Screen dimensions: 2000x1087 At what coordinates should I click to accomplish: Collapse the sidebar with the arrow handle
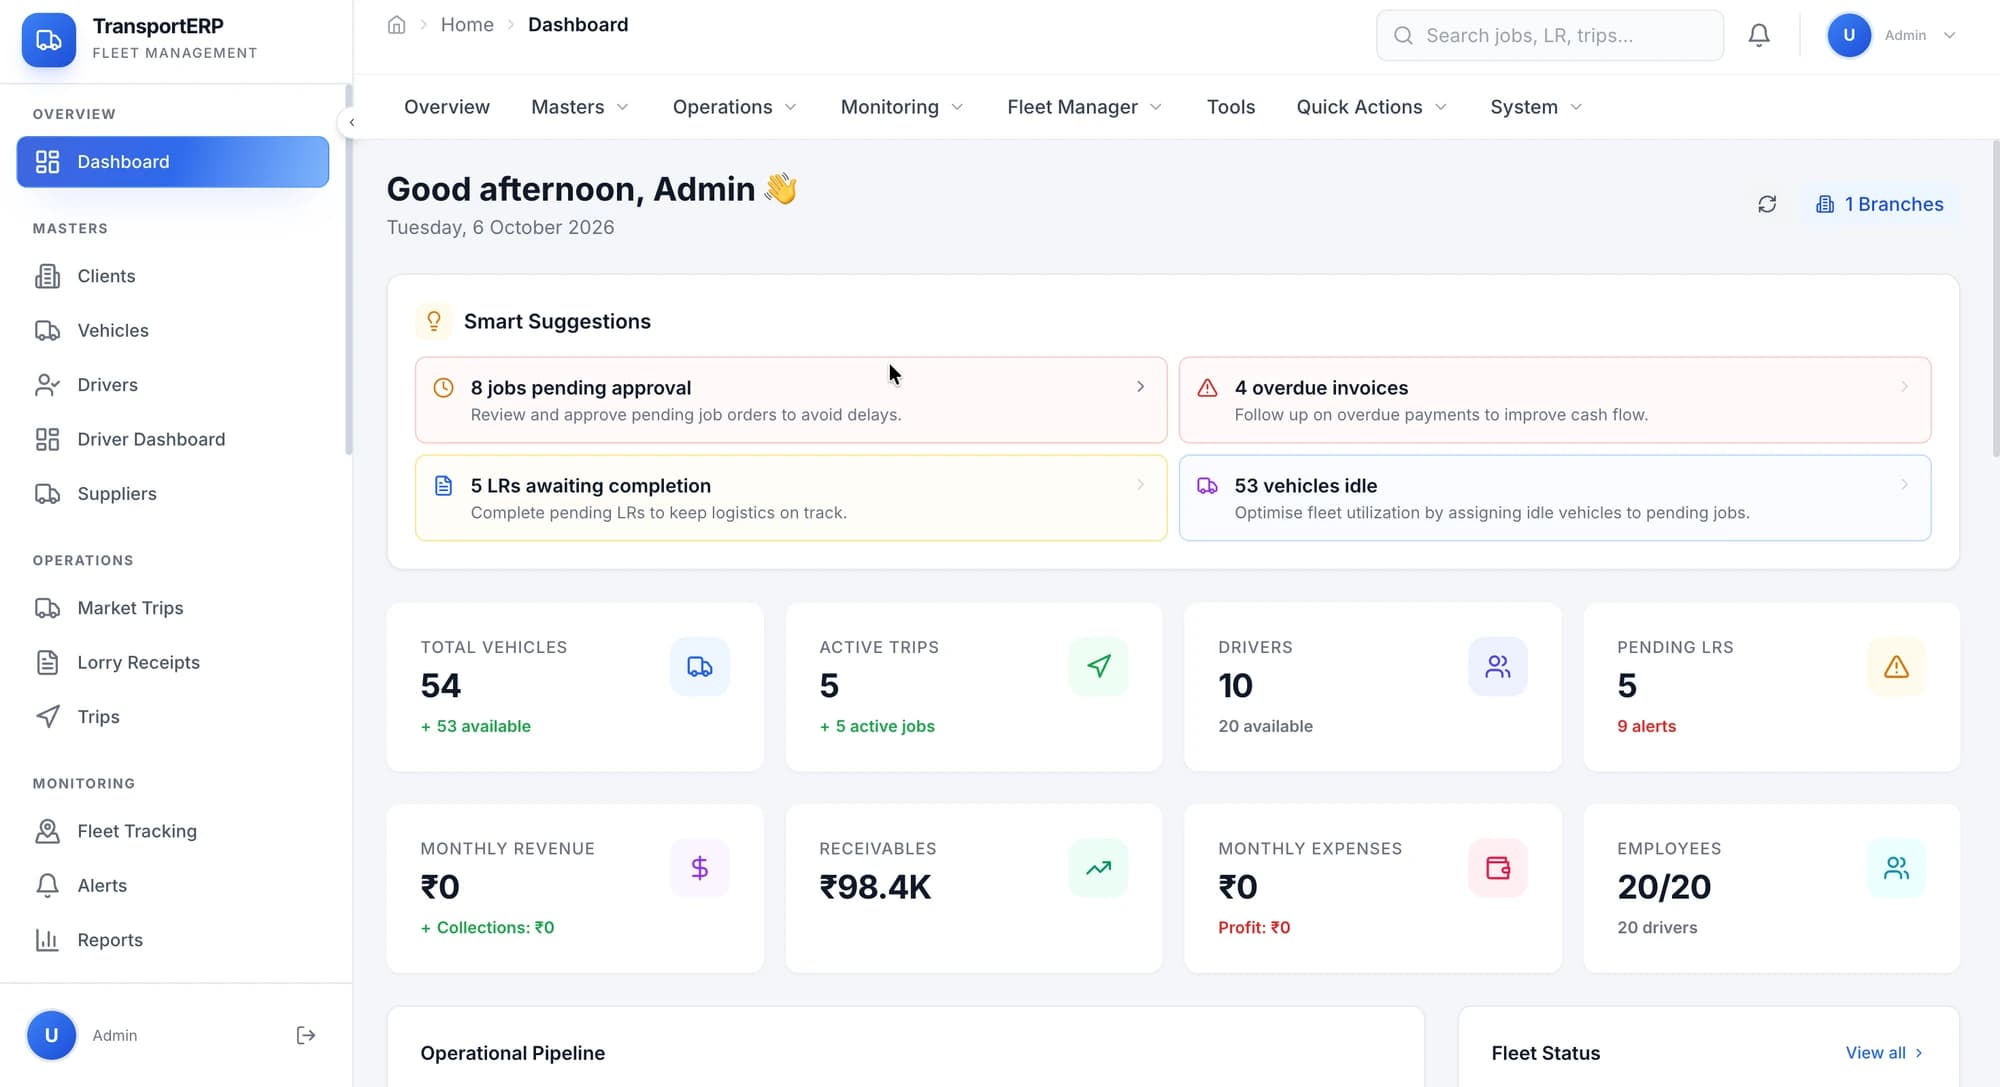[x=351, y=122]
